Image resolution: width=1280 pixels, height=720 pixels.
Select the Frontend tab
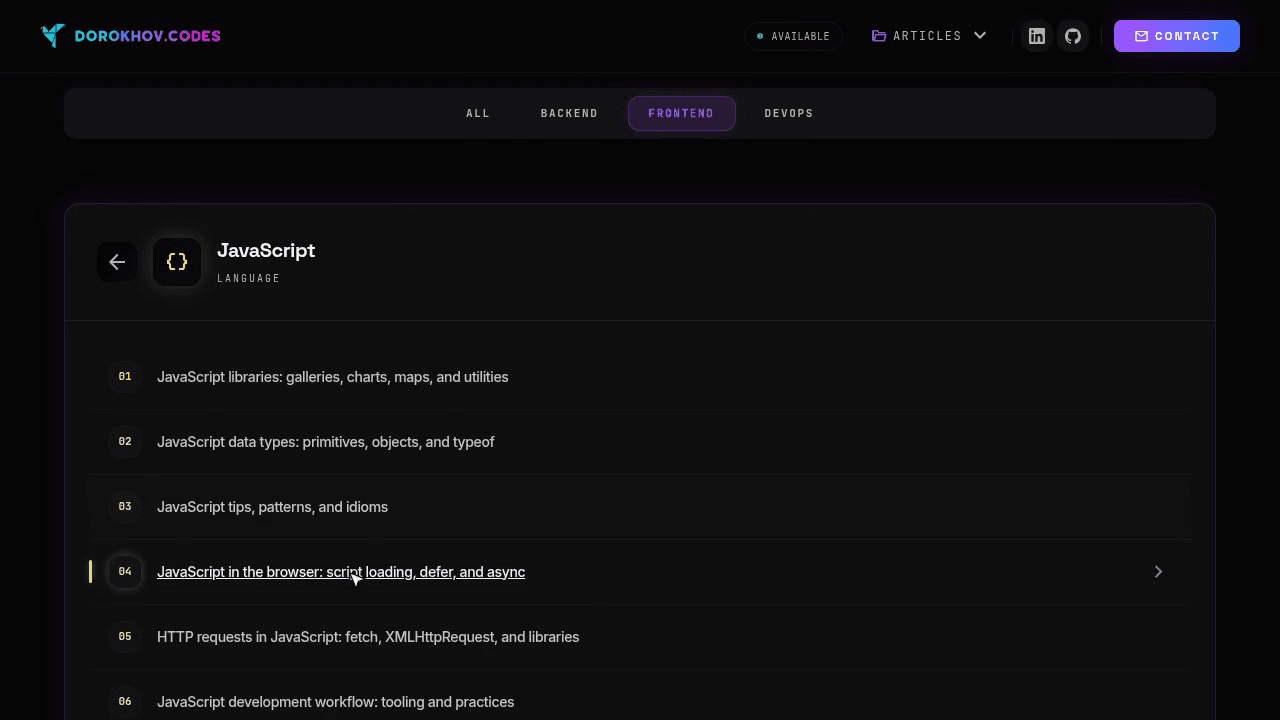click(x=681, y=113)
